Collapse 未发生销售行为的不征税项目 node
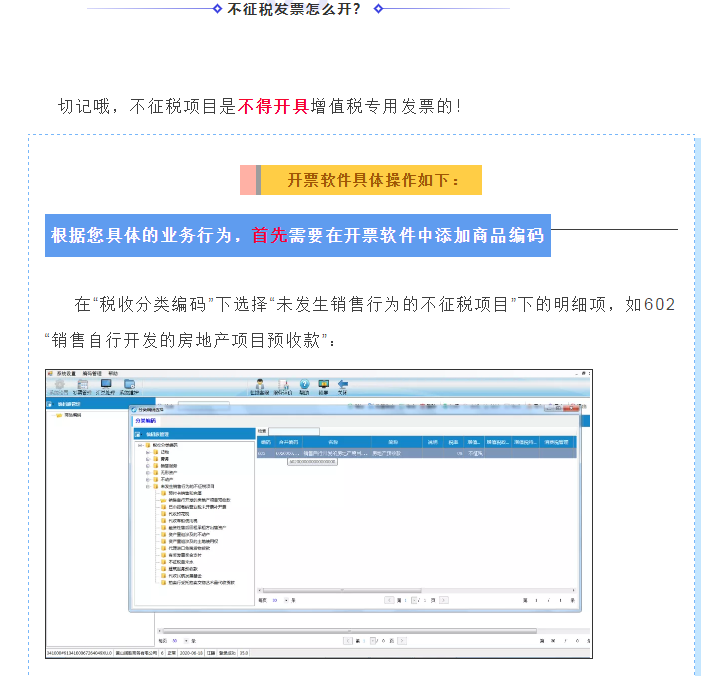This screenshot has height=676, width=728. pyautogui.click(x=148, y=486)
